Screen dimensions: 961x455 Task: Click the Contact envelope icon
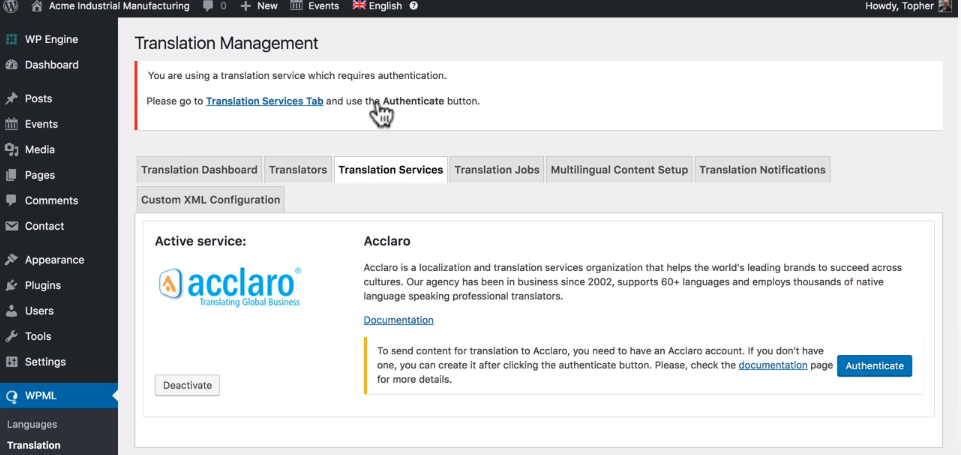11,226
